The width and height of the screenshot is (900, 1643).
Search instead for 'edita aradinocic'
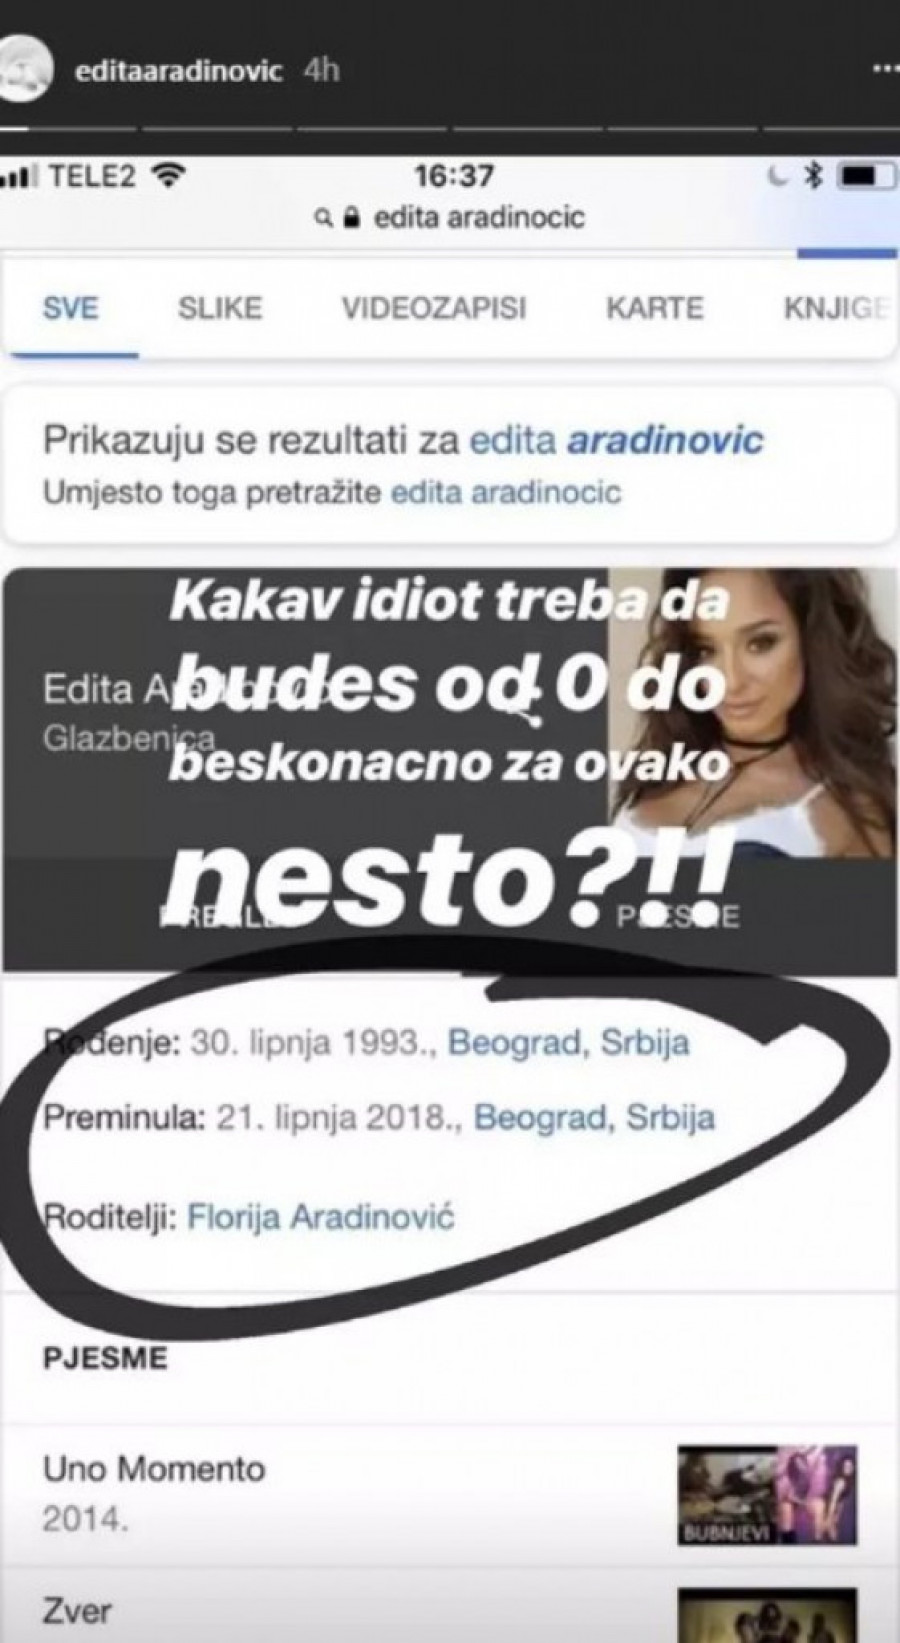[506, 493]
